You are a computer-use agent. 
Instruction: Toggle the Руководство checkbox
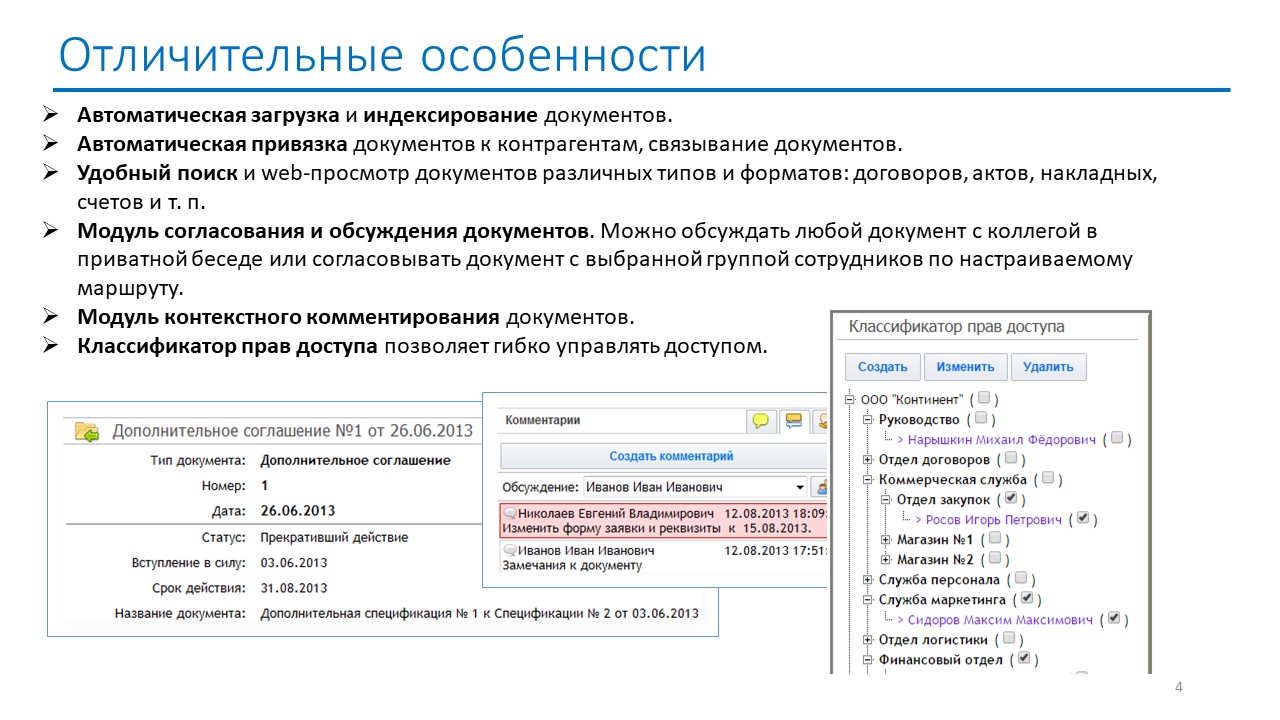(x=980, y=419)
